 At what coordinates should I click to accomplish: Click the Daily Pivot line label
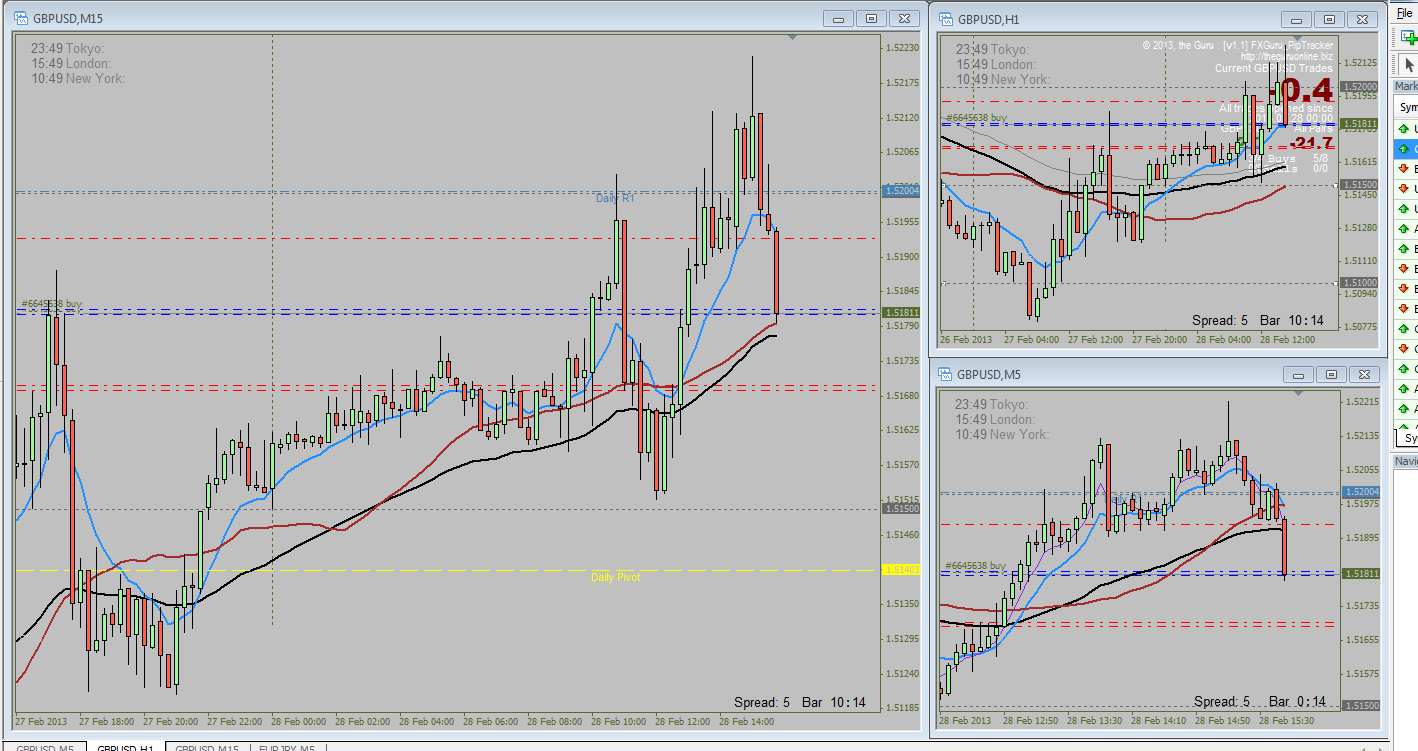click(x=615, y=577)
